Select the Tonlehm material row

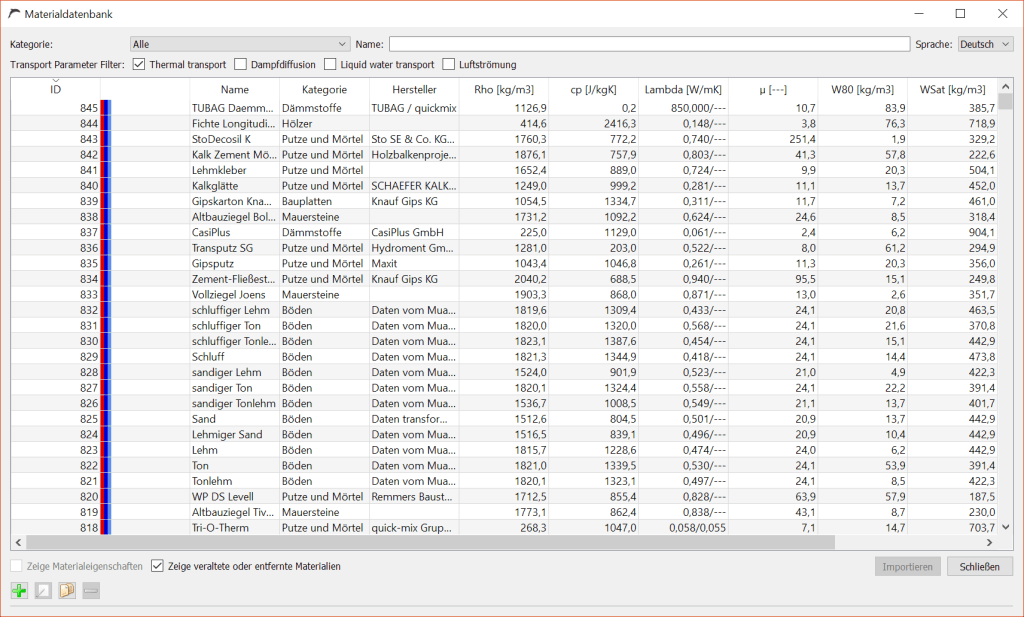[x=504, y=481]
